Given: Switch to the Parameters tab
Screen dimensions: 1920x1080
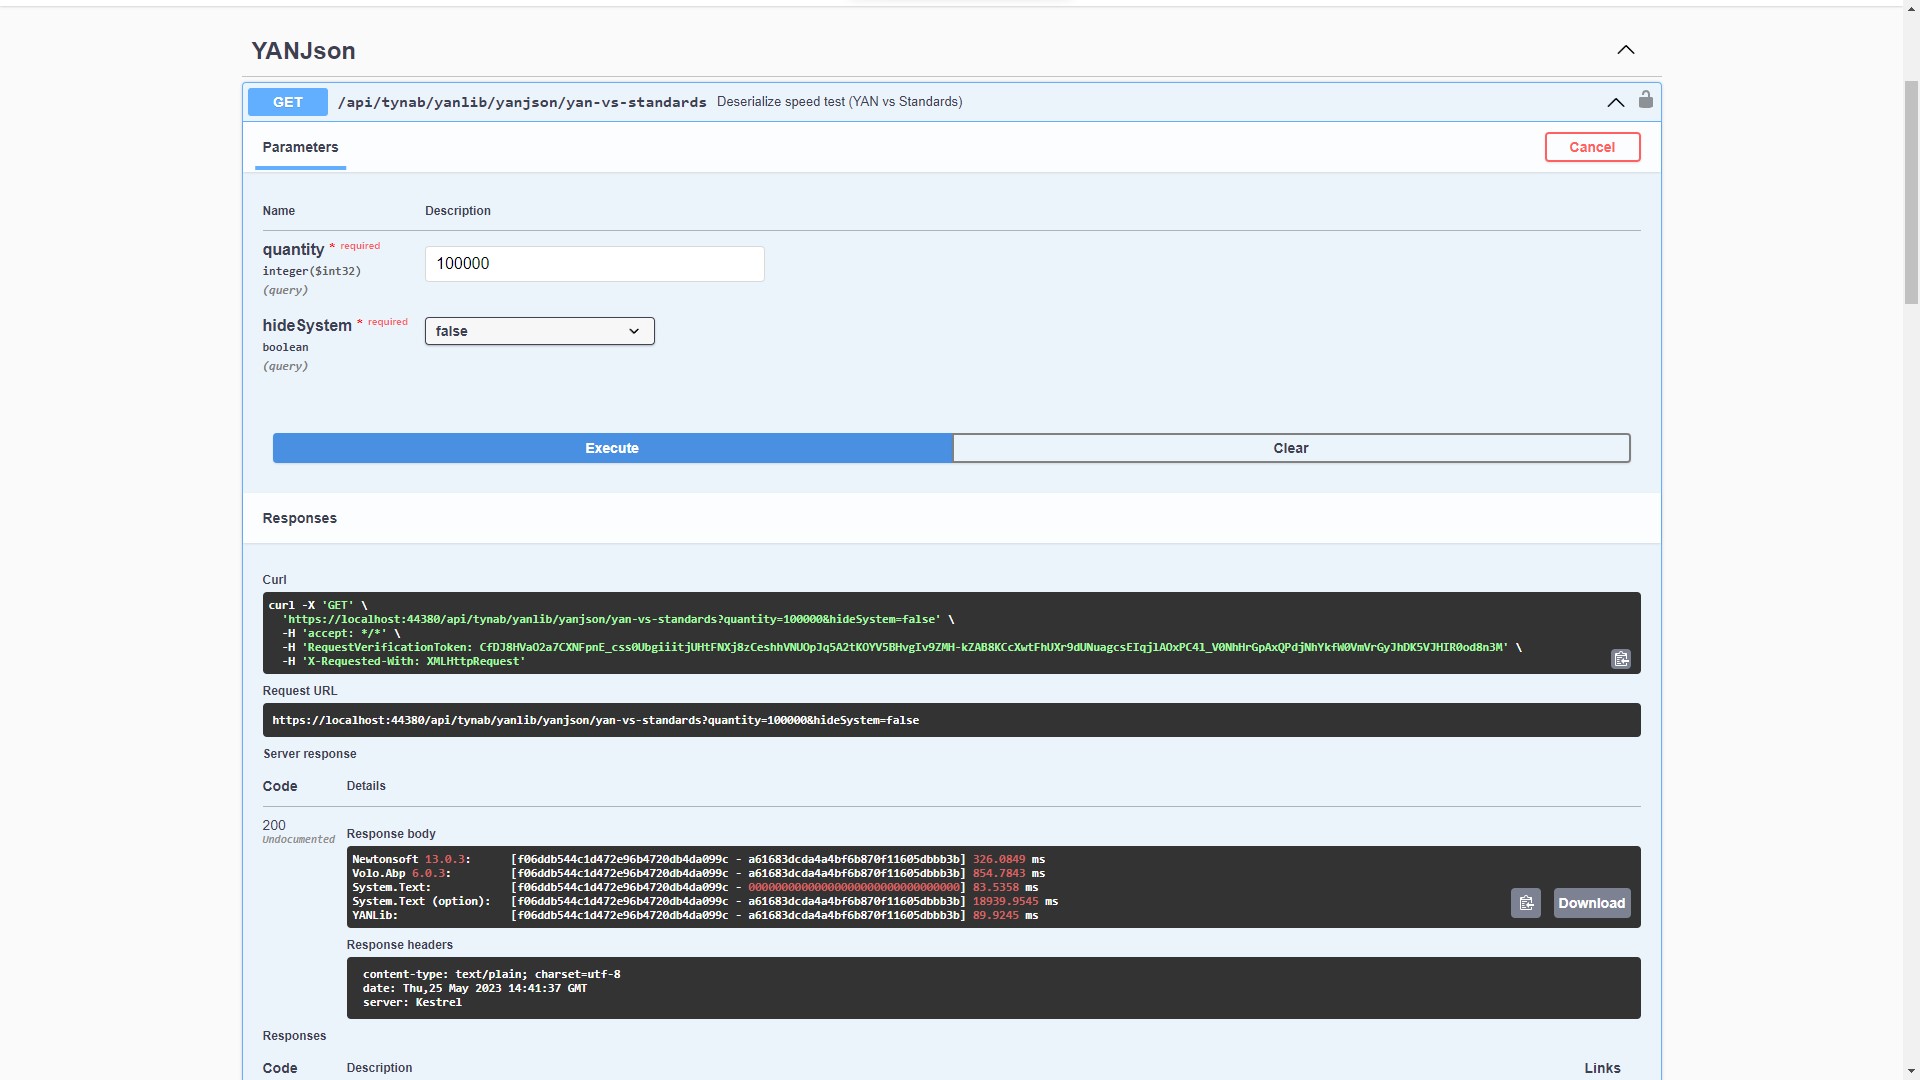Looking at the screenshot, I should [300, 147].
